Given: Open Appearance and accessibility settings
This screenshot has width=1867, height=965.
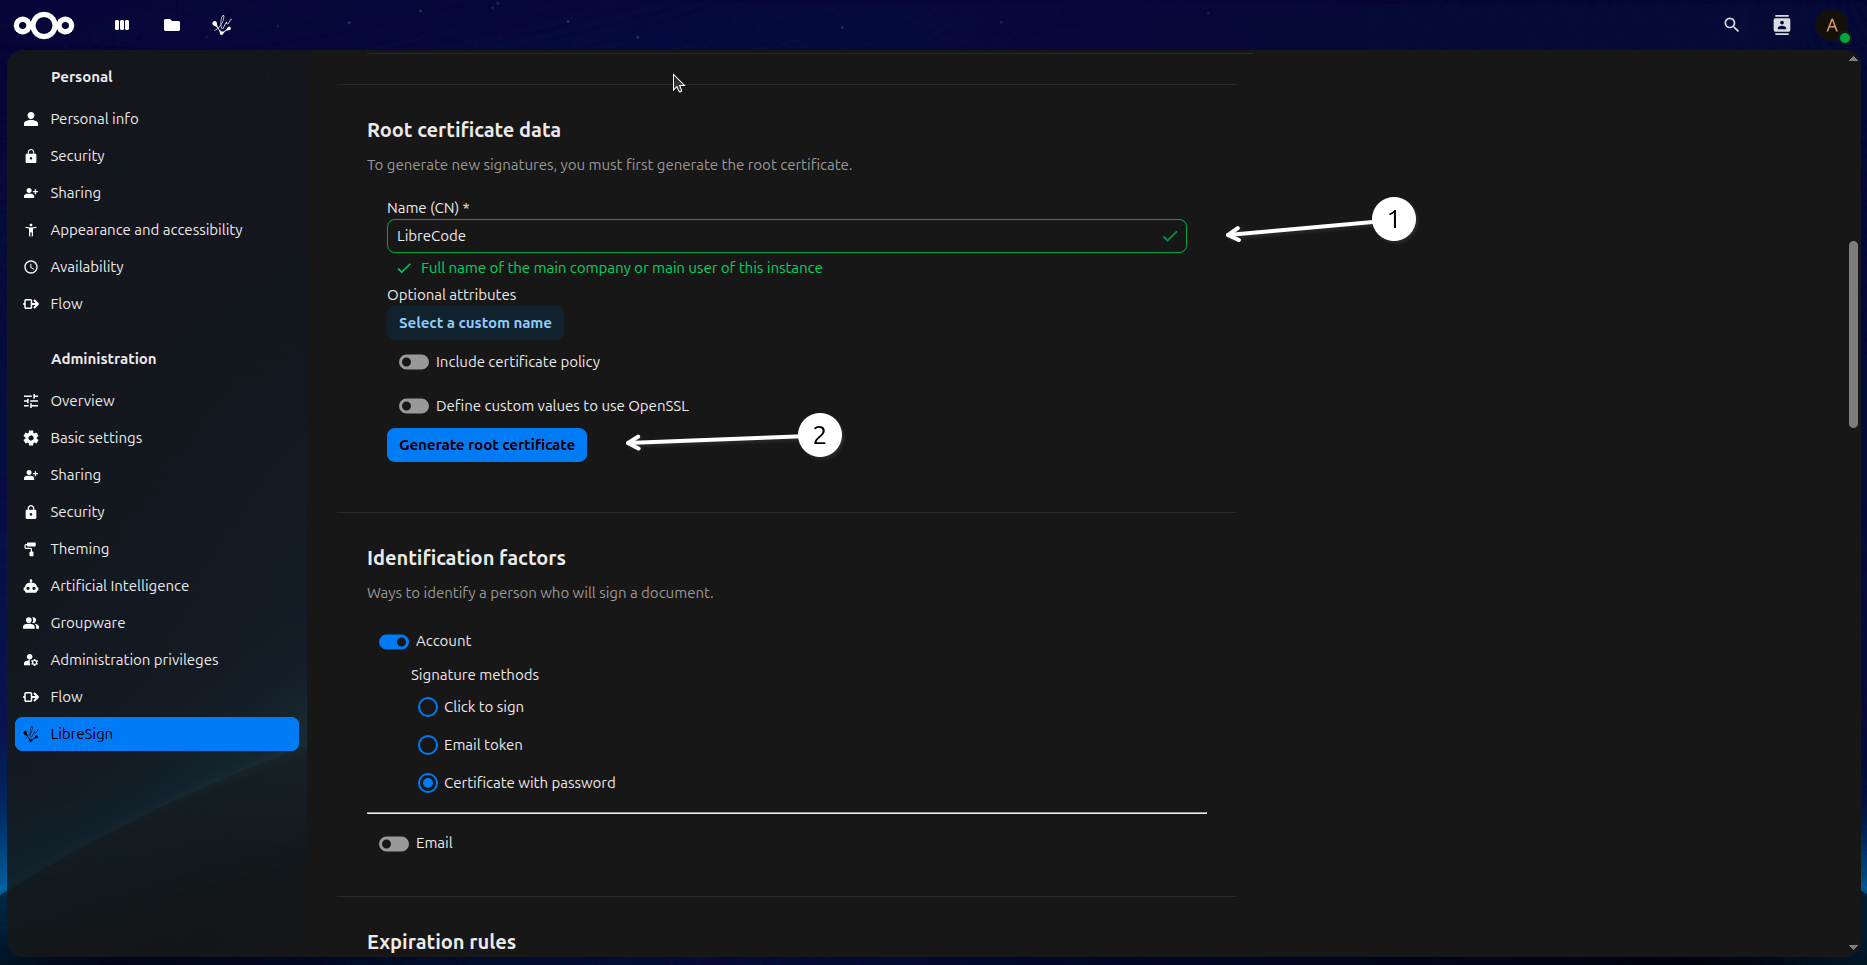Looking at the screenshot, I should click(157, 230).
